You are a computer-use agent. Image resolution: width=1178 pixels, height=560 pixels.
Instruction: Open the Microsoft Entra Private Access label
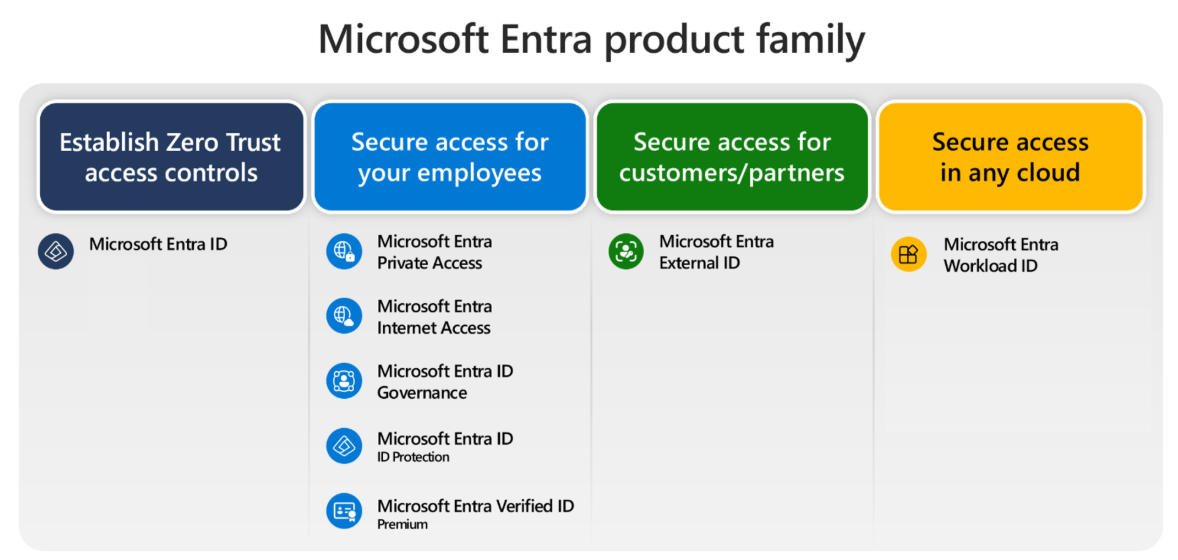click(x=434, y=252)
